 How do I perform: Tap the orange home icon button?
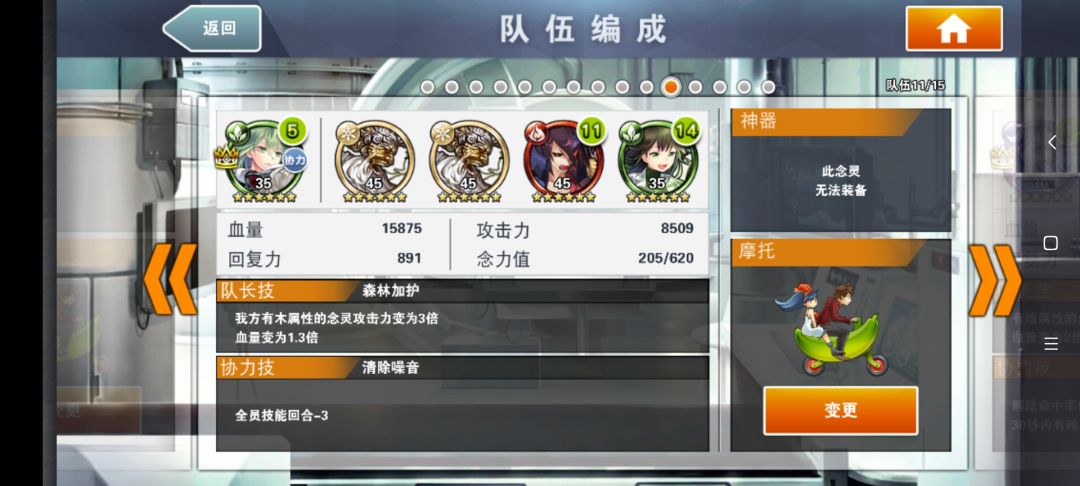click(953, 28)
